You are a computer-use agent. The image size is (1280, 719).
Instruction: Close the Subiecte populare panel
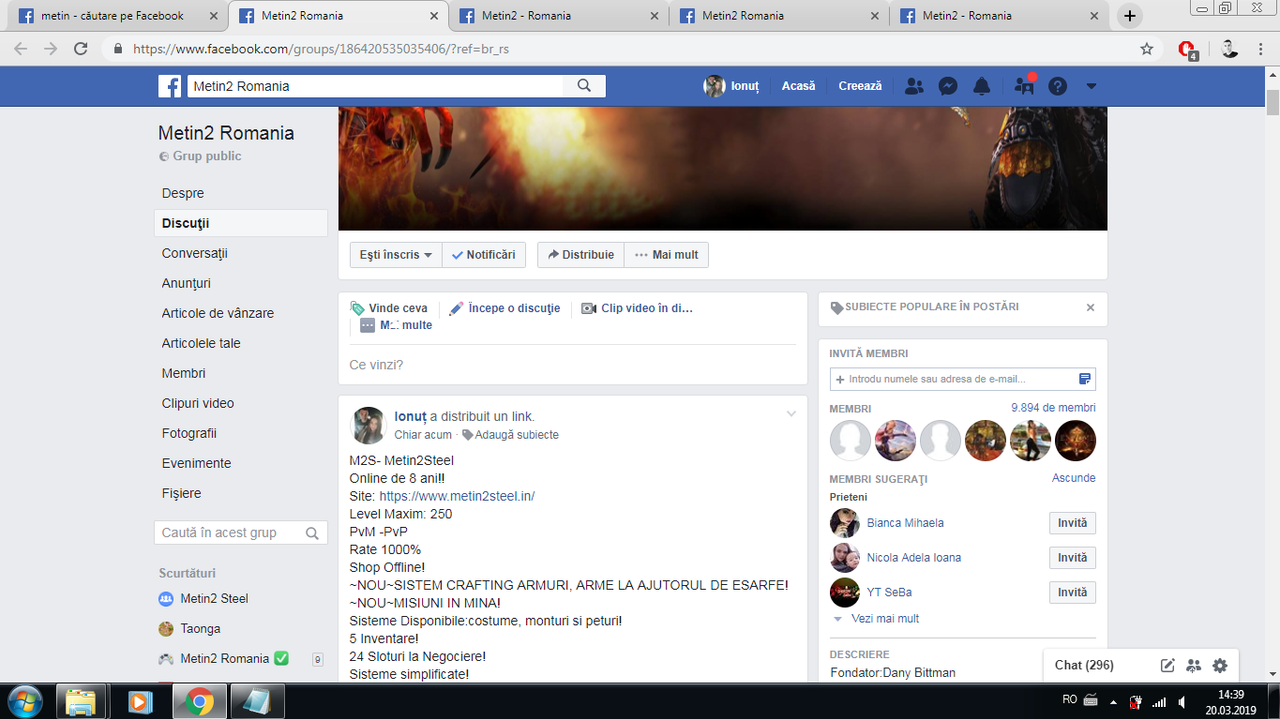point(1090,308)
